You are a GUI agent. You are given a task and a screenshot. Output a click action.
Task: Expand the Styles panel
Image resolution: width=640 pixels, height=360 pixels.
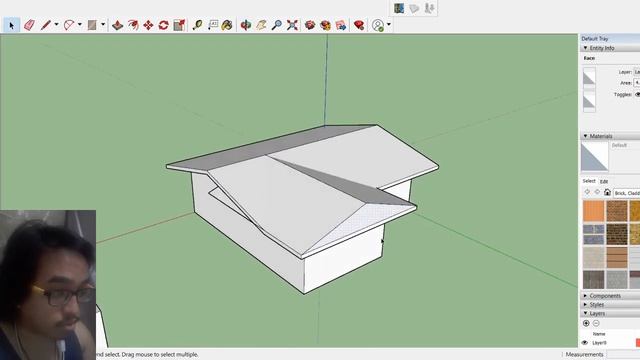[x=585, y=304]
